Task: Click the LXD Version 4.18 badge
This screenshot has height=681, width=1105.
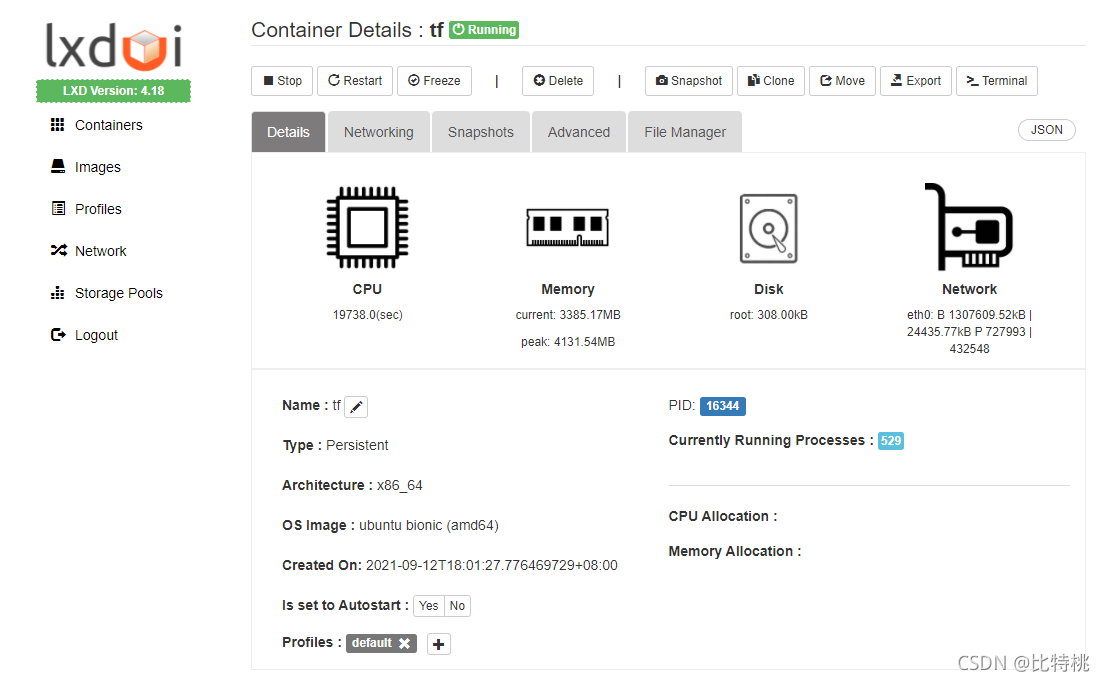Action: [113, 91]
